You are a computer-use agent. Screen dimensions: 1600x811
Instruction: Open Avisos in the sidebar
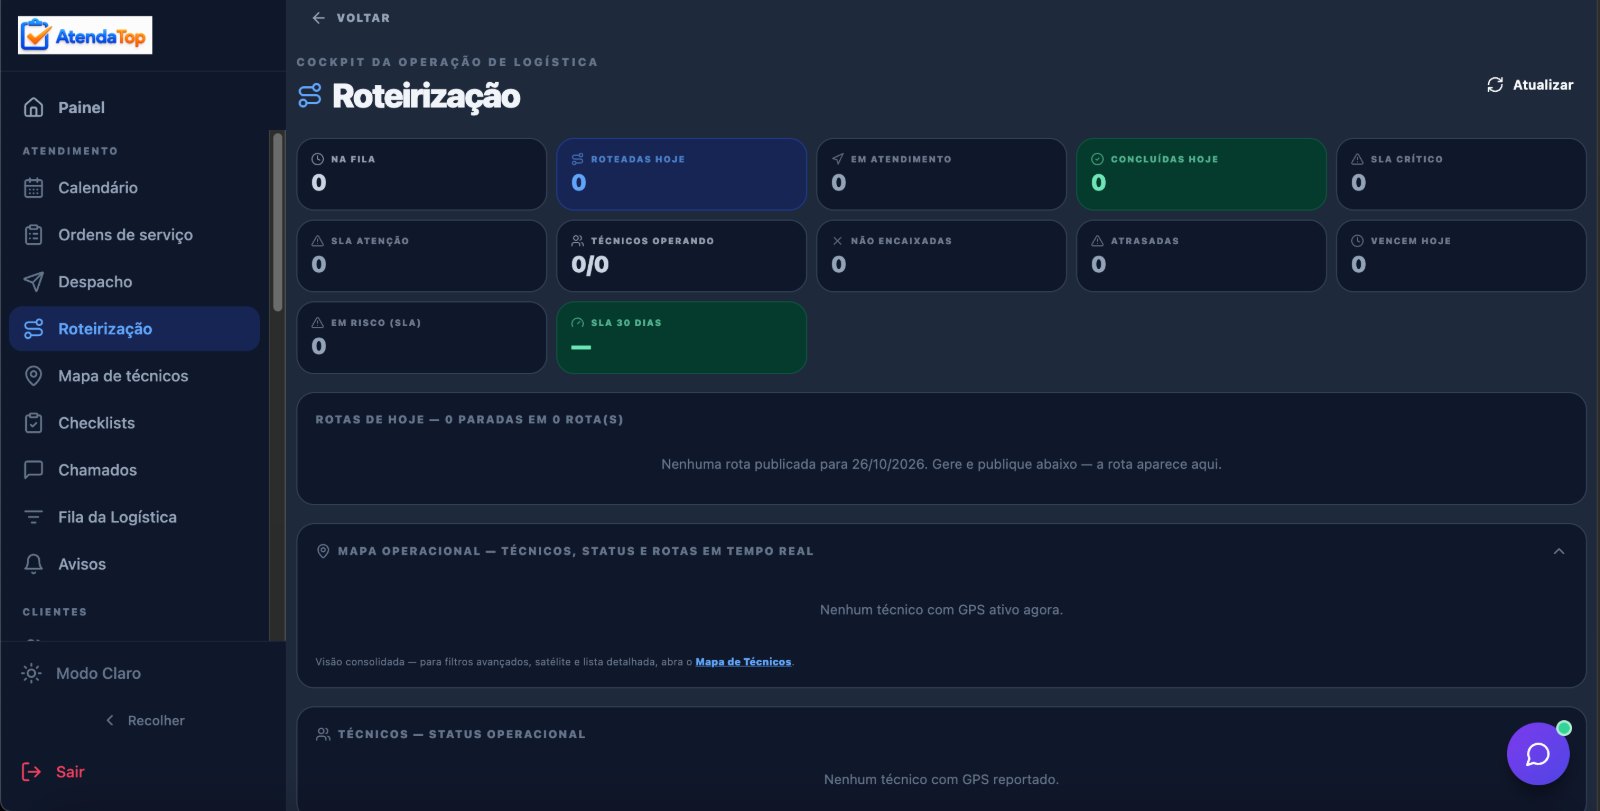(134, 563)
